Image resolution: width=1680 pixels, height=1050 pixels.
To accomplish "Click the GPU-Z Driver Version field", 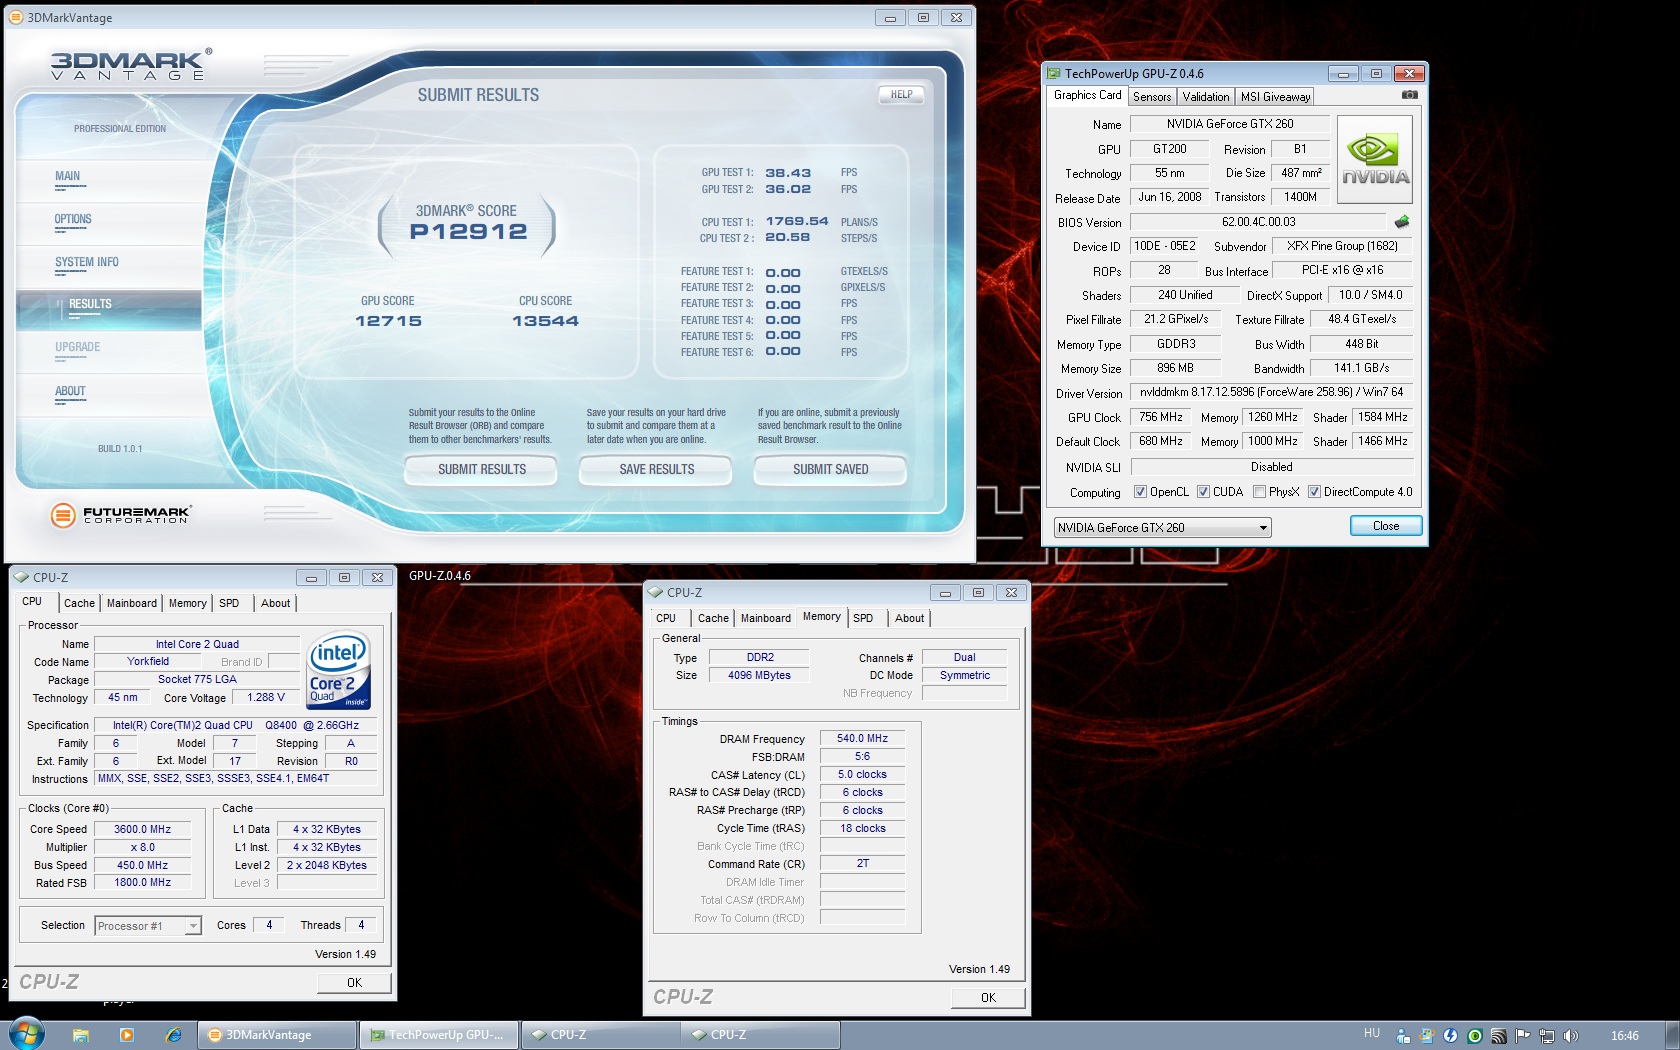I will pos(1271,392).
